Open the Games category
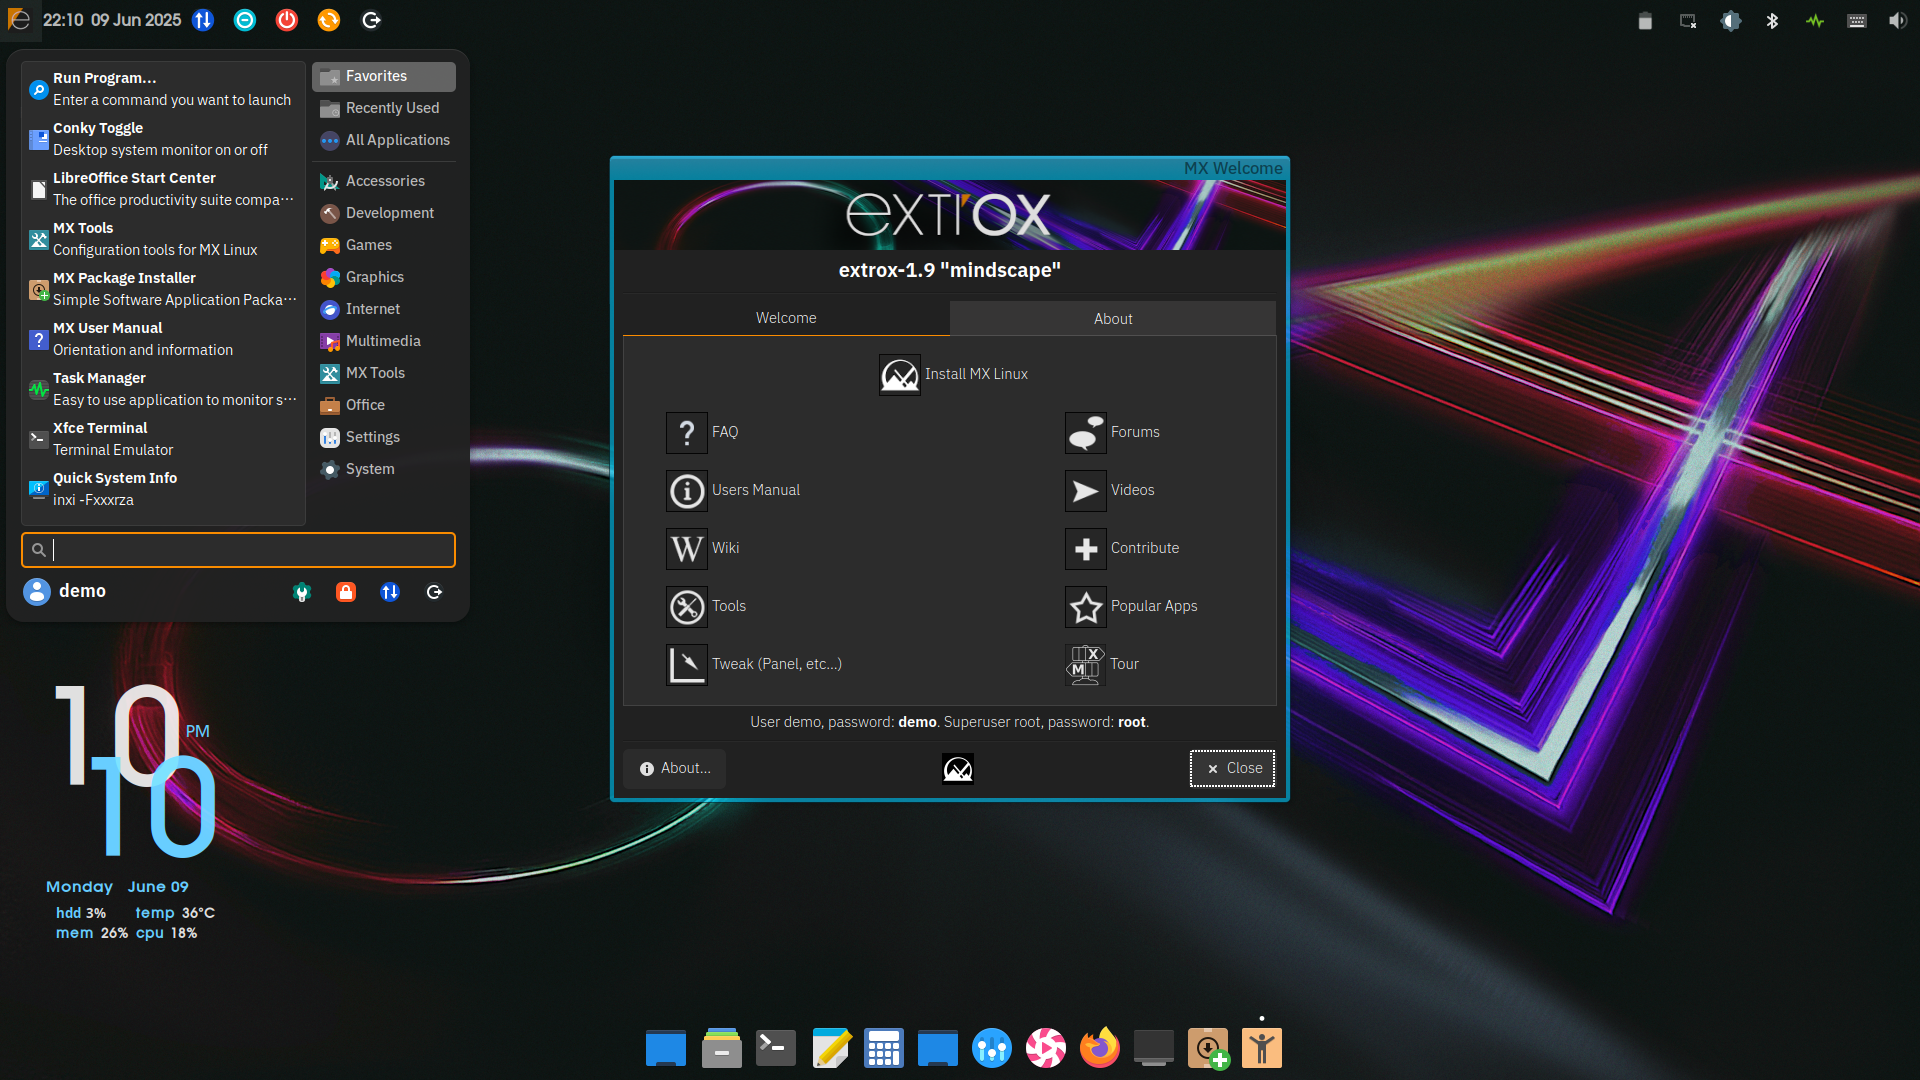Viewport: 1920px width, 1080px height. pos(384,245)
